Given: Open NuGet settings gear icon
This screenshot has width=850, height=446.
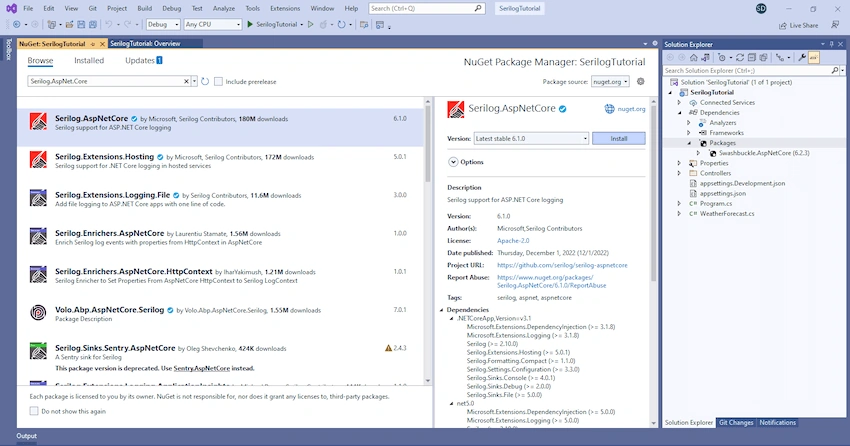Looking at the screenshot, I should (x=641, y=81).
